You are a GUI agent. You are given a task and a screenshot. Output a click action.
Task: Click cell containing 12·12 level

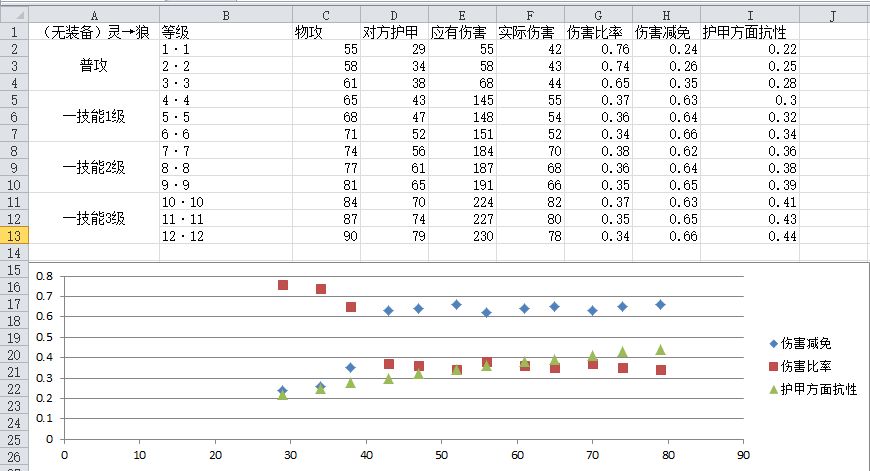[x=226, y=236]
